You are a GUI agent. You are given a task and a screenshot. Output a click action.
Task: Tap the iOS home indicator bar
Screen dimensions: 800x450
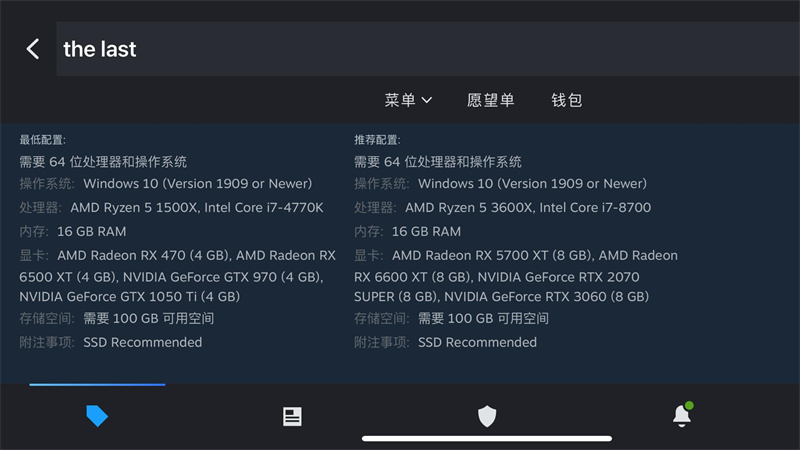(487, 438)
